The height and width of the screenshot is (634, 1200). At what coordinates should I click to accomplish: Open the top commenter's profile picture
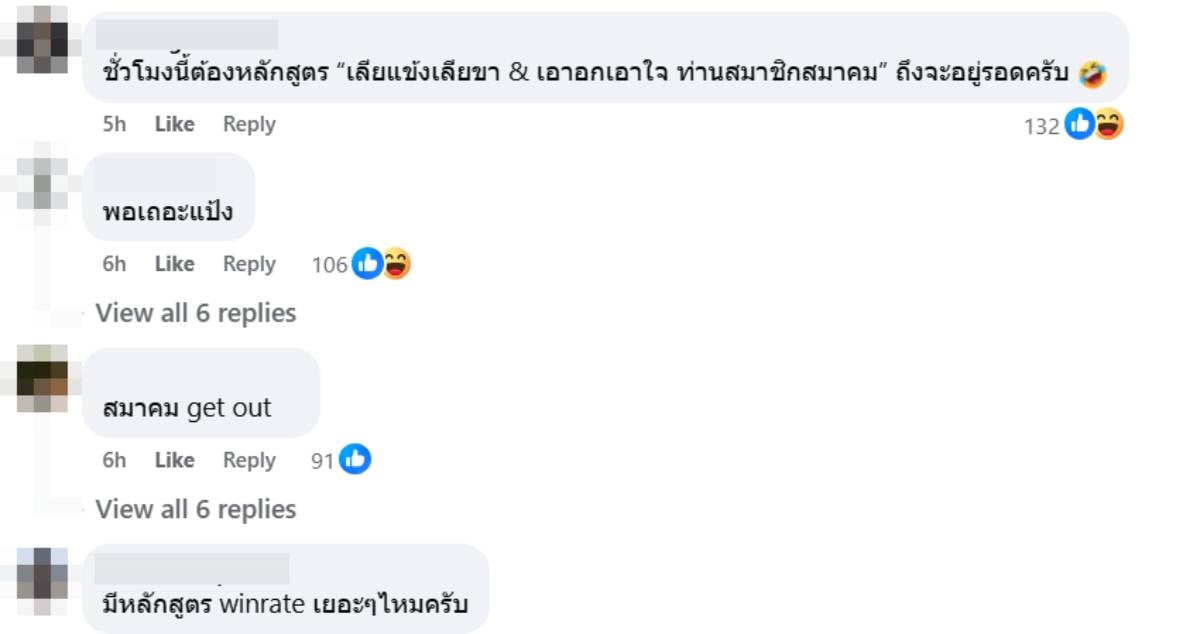[43, 40]
